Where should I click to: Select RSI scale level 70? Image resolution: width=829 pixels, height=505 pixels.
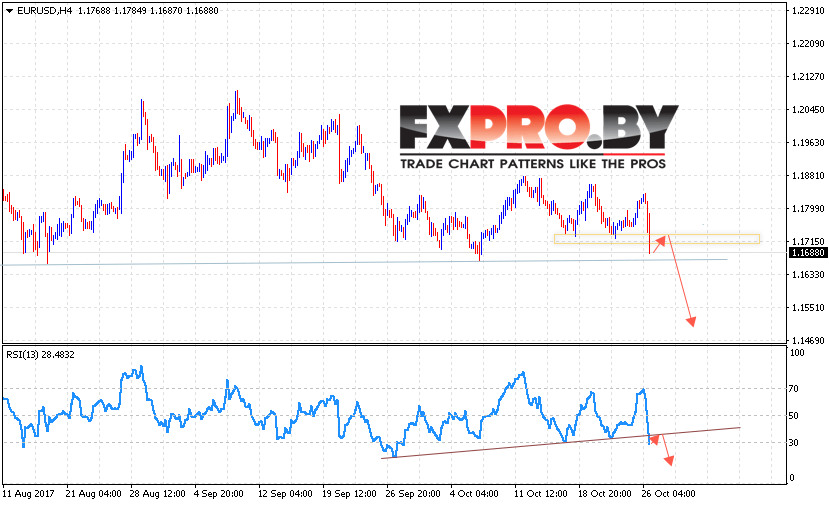(x=794, y=389)
